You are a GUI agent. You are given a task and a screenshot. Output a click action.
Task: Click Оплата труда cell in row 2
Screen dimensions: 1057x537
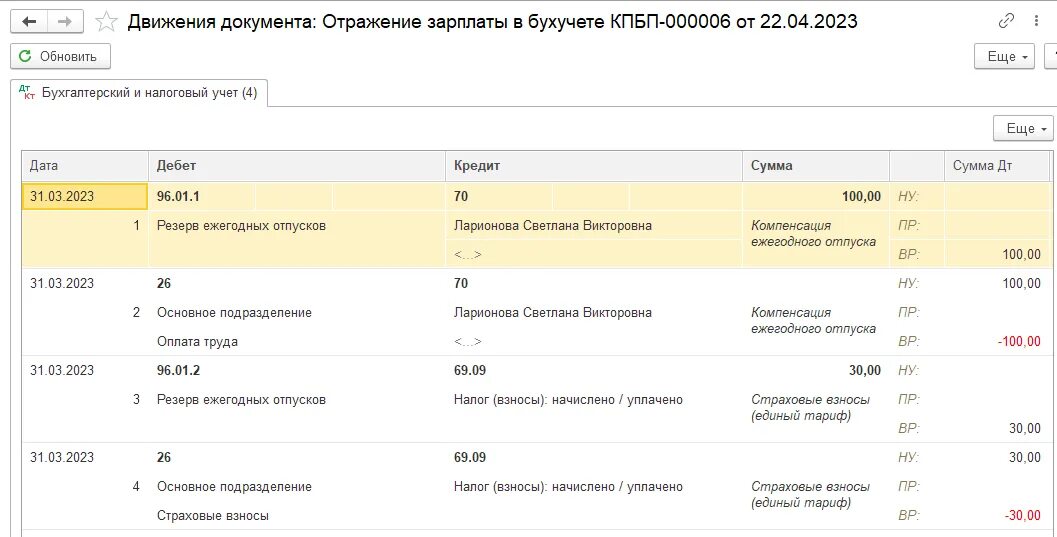point(197,341)
